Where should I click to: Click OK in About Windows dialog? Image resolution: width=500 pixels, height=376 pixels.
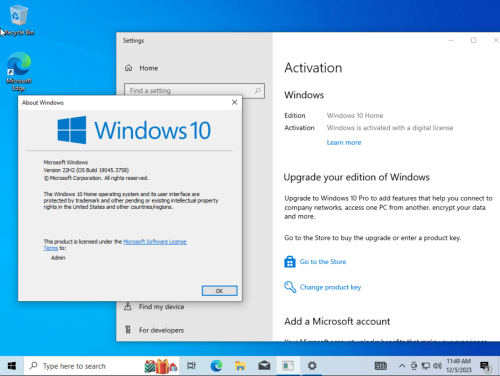click(x=220, y=291)
